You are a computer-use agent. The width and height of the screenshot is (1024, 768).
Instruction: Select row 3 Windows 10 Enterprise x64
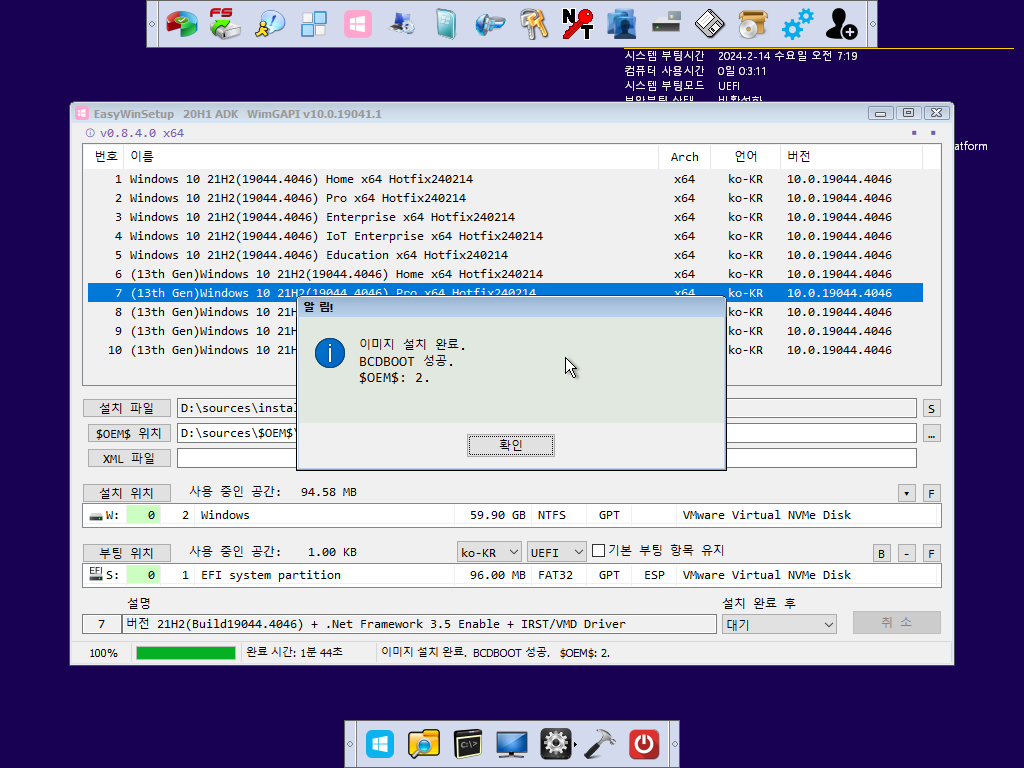click(505, 217)
